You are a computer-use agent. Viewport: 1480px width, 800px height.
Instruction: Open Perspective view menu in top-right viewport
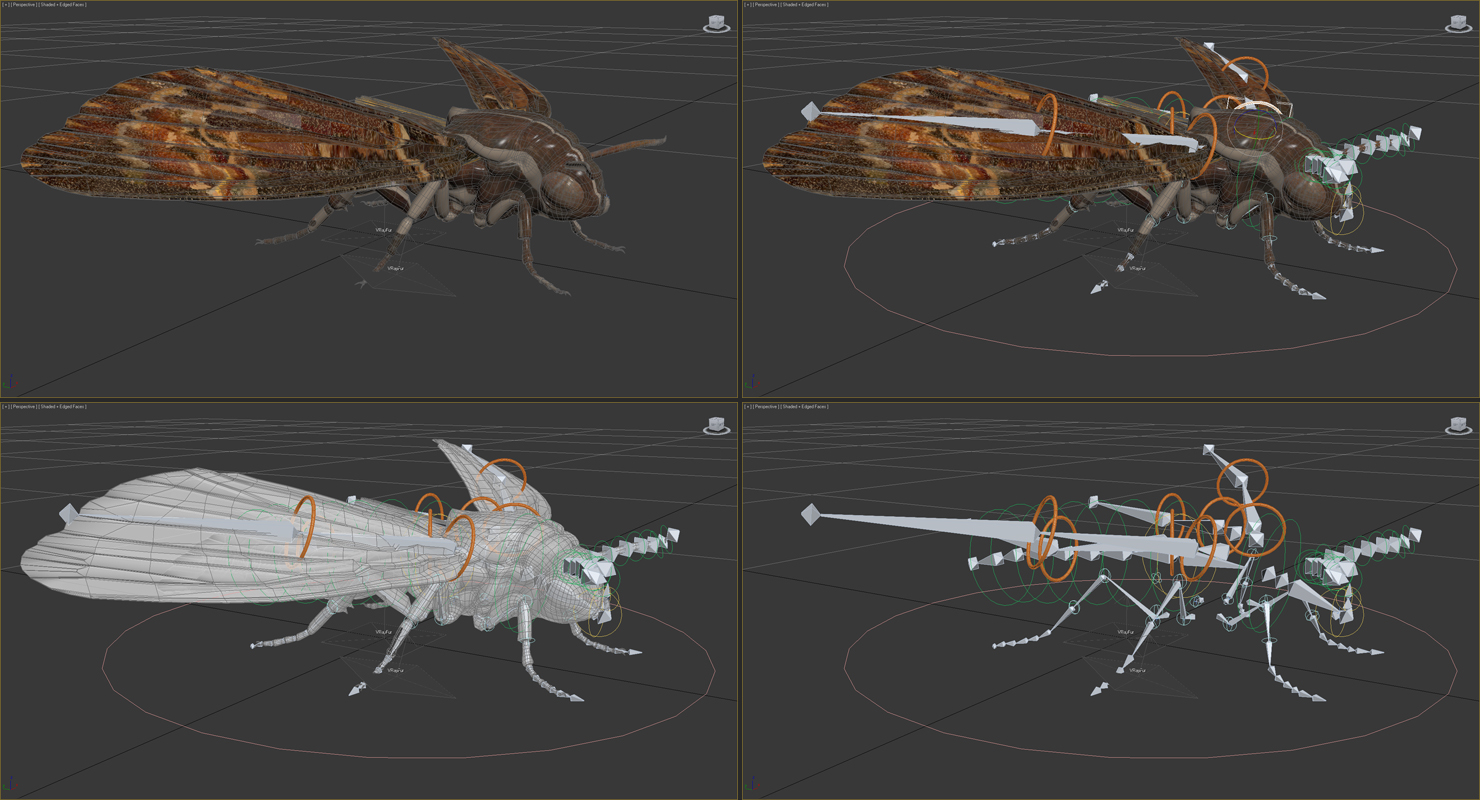click(764, 5)
